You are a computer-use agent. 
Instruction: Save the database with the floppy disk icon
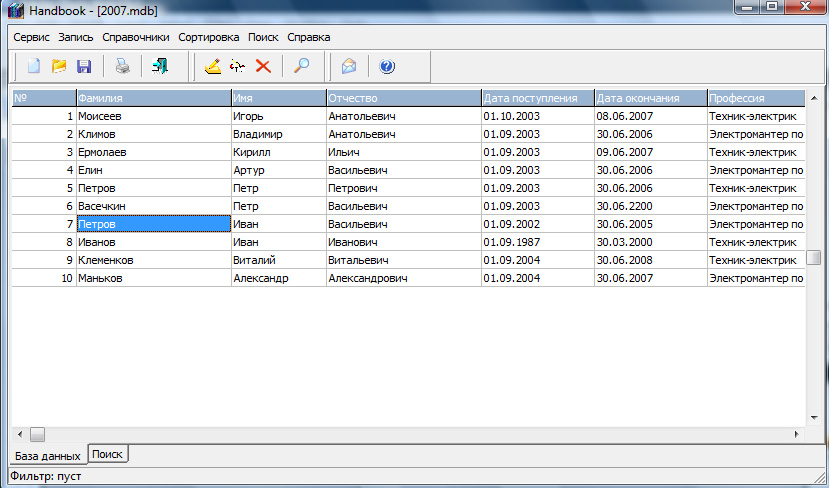coord(84,67)
